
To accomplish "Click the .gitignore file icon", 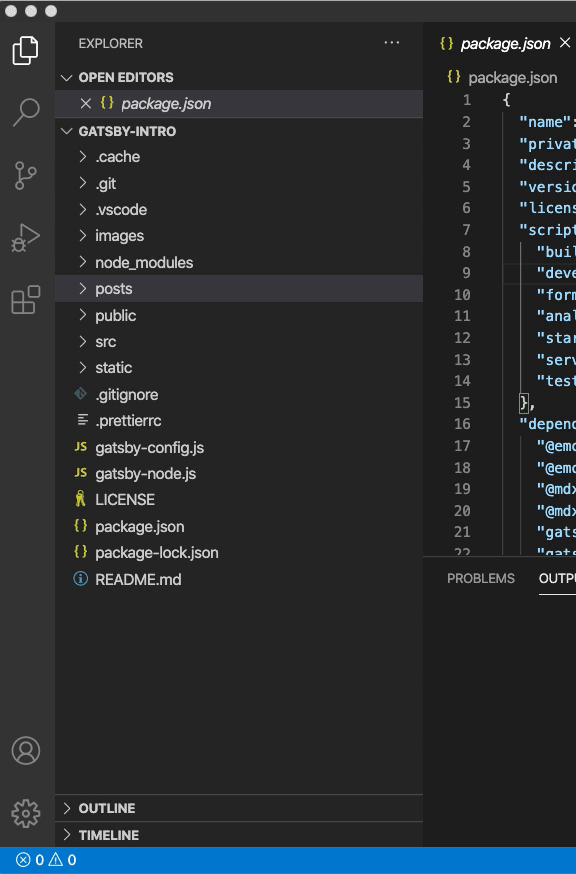I will [80, 394].
